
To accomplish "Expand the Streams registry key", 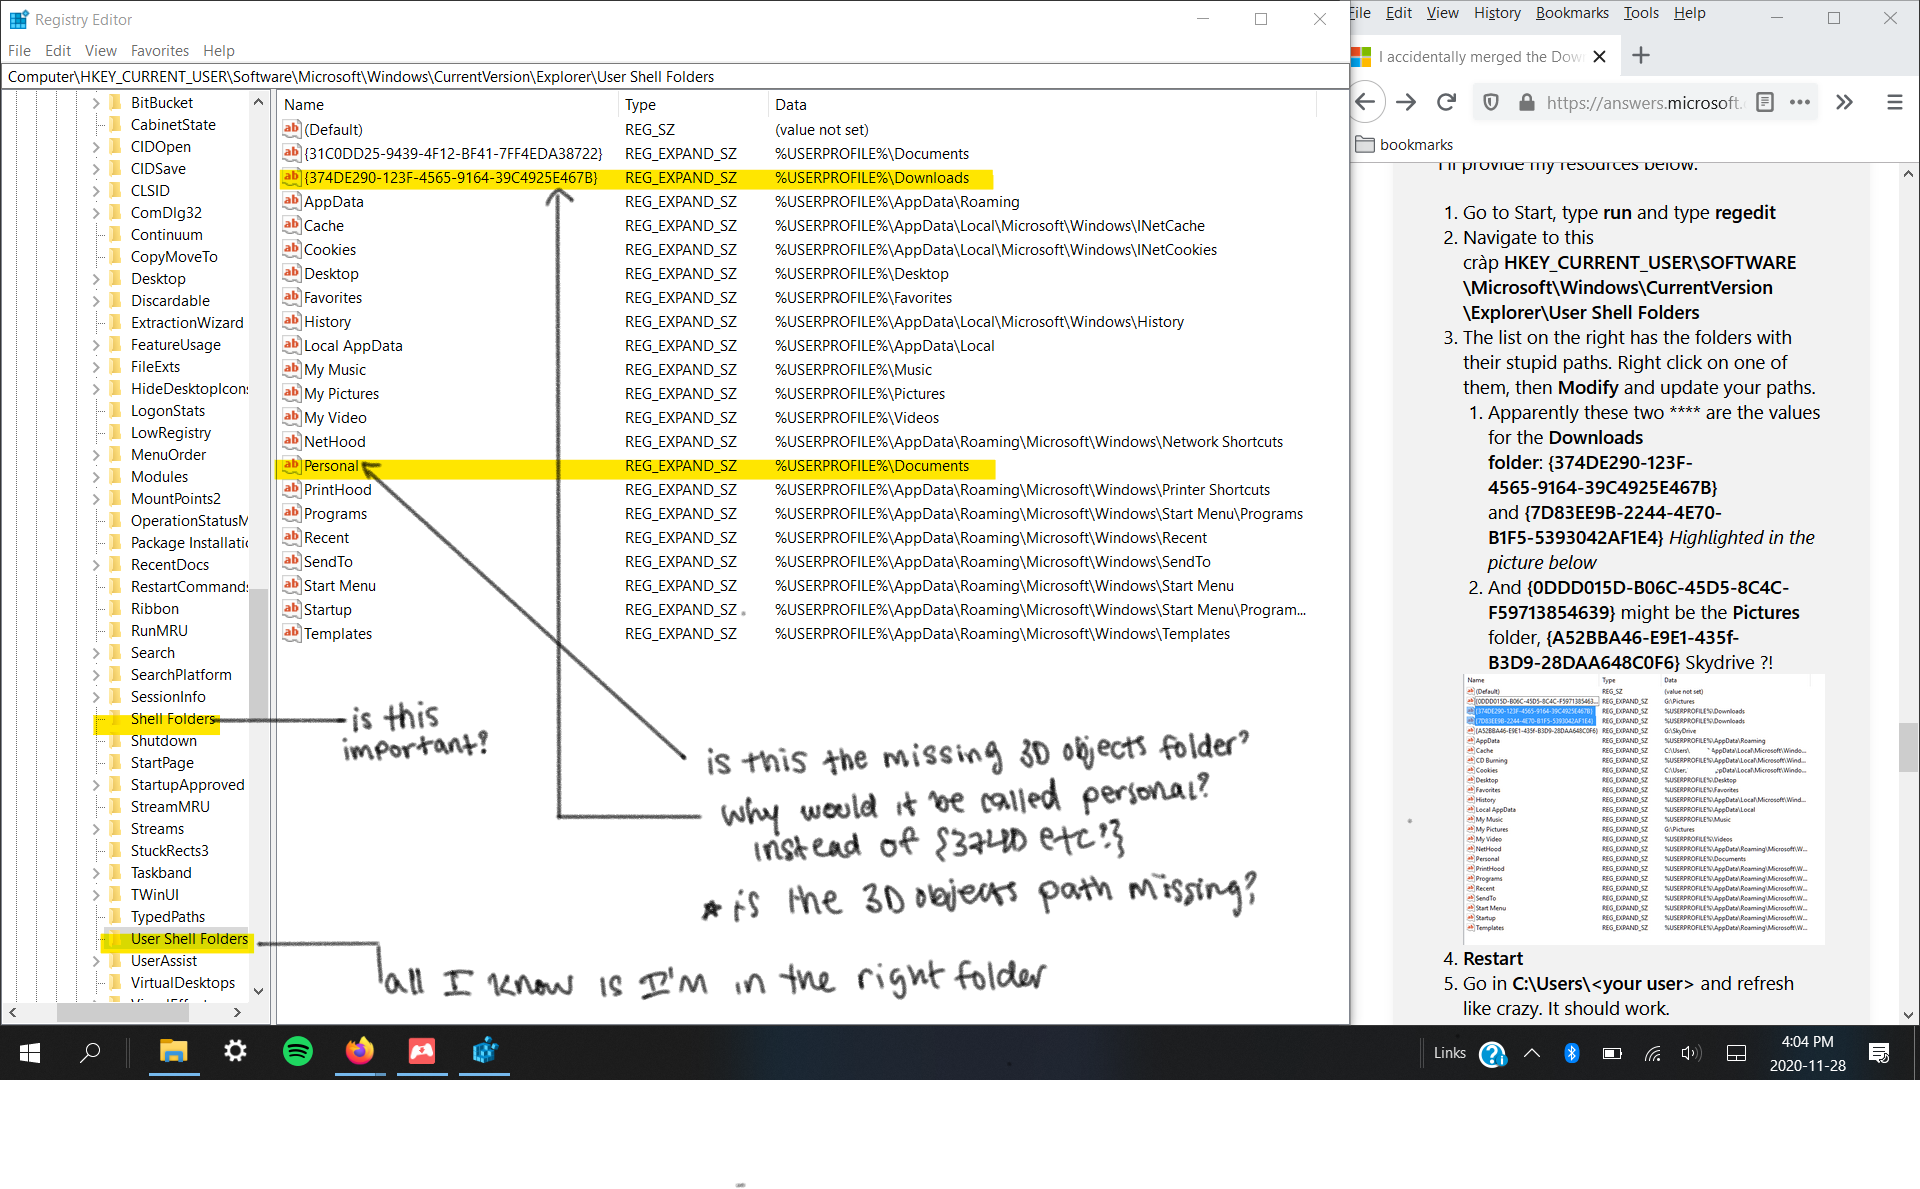I will 96,829.
